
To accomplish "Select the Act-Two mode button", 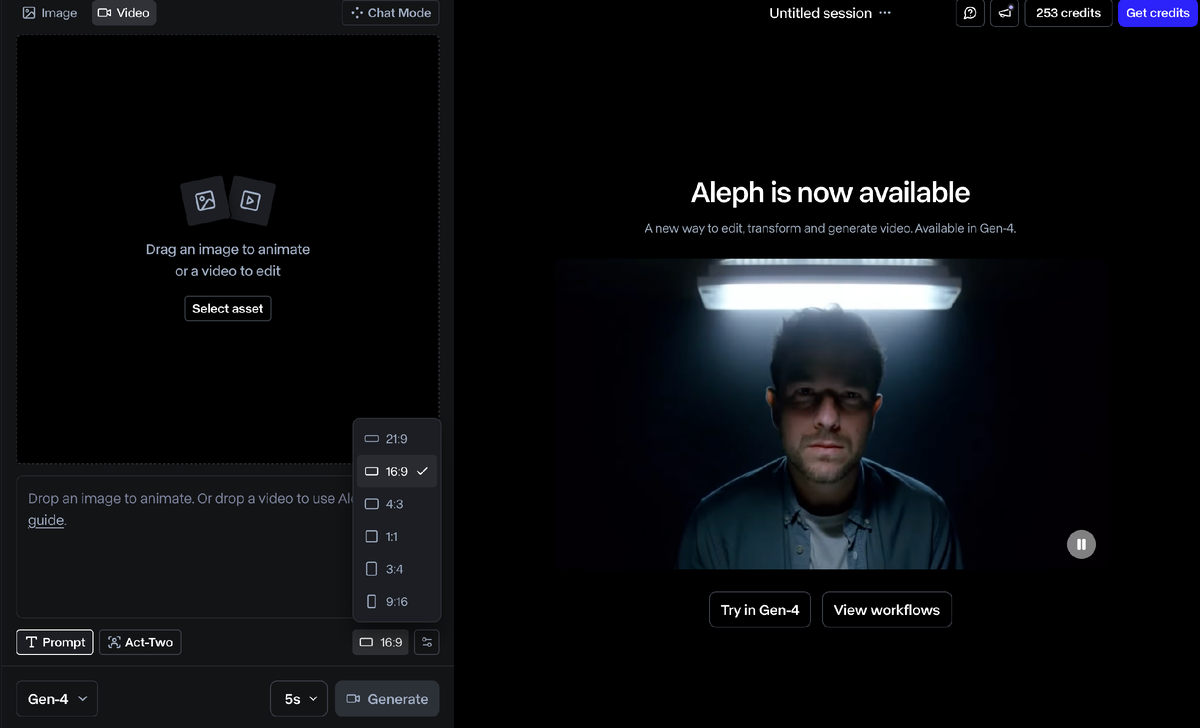I will [140, 642].
